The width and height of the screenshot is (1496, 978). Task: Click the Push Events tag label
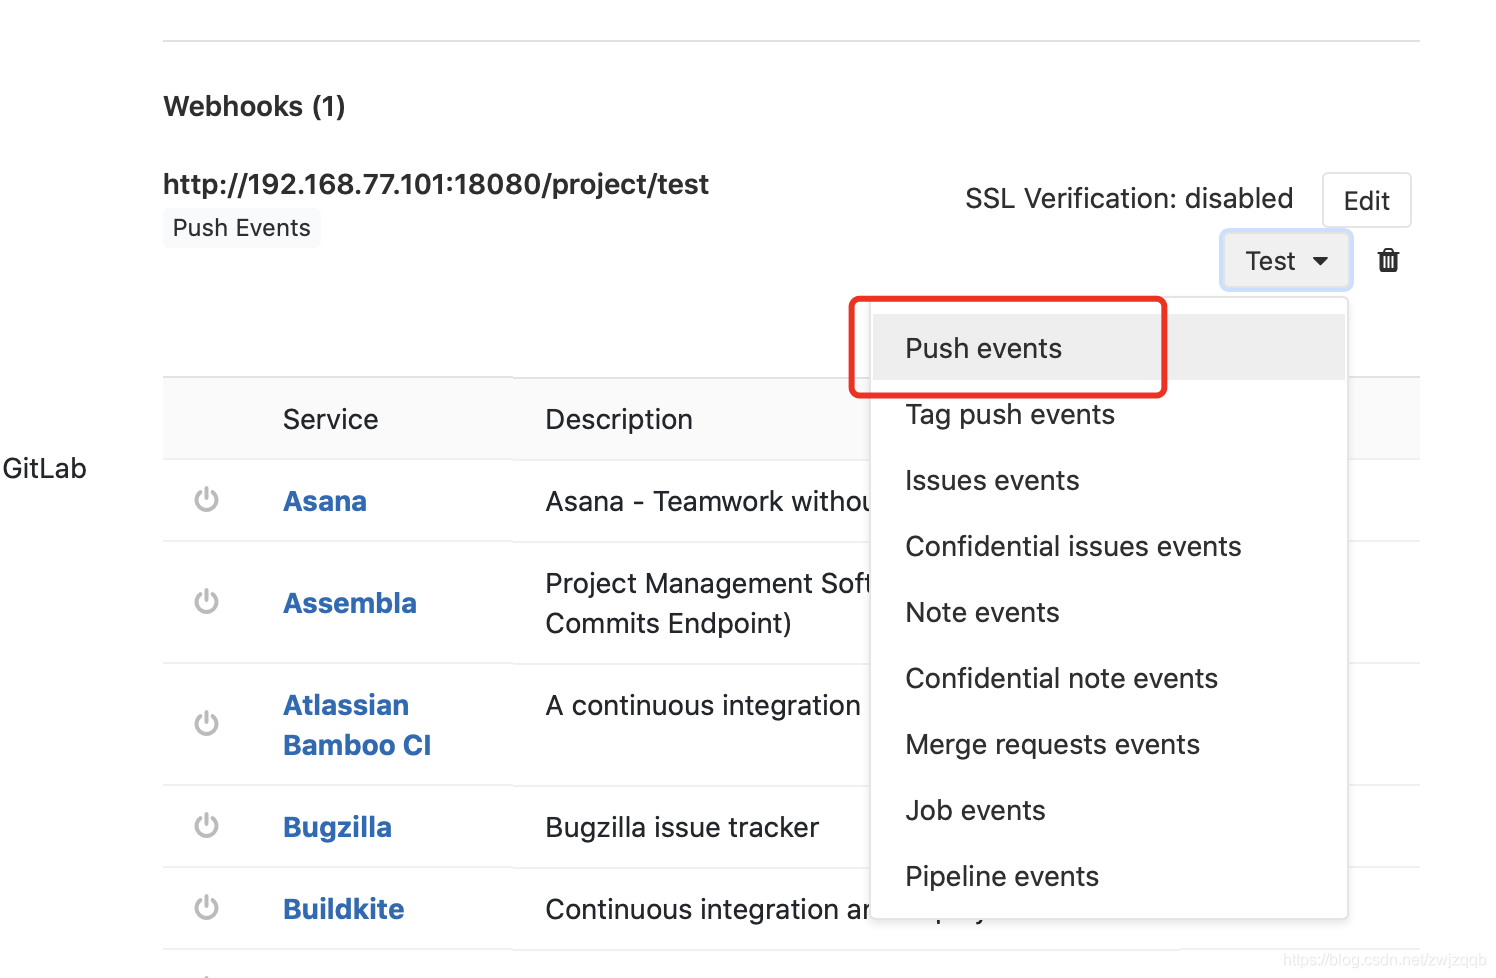point(241,228)
